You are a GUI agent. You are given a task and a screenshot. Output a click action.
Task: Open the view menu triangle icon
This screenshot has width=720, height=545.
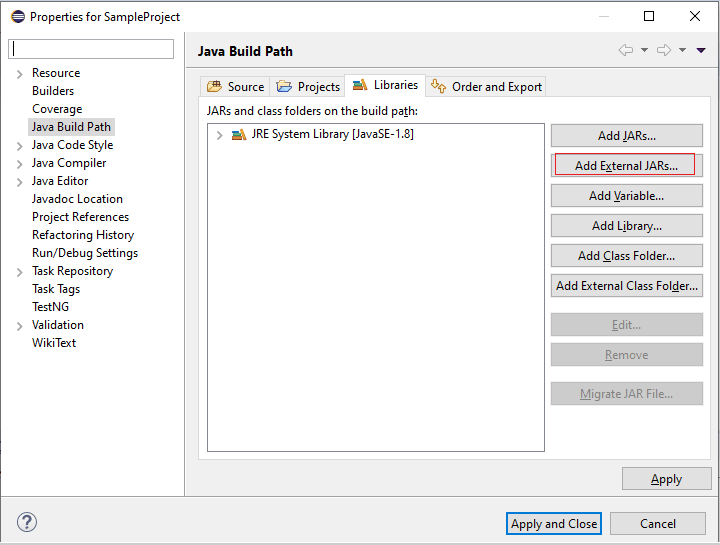click(701, 50)
